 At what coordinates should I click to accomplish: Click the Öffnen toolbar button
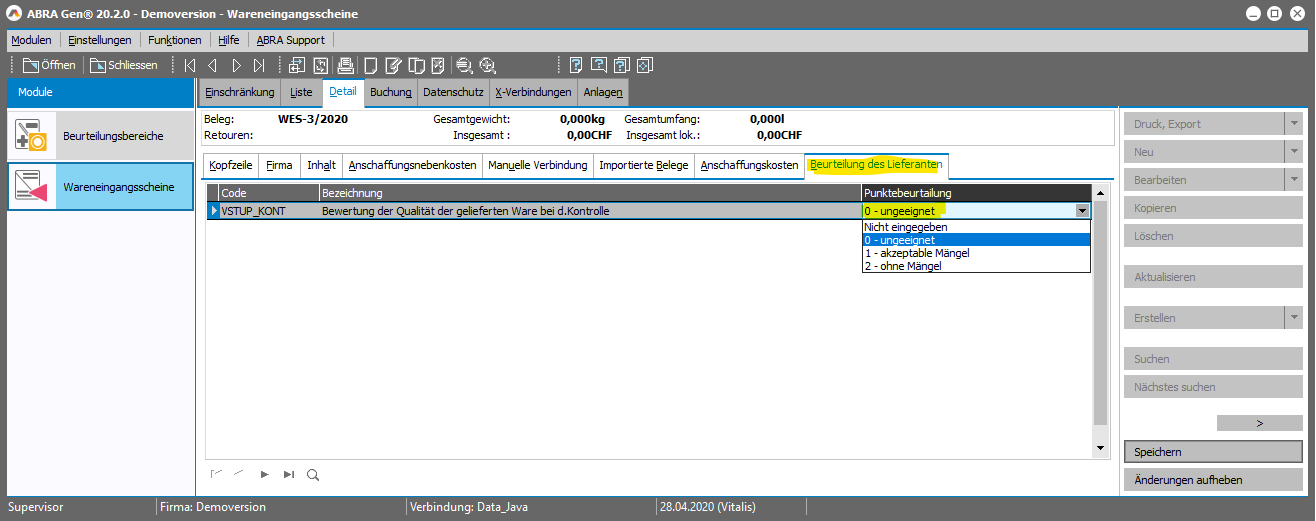[49, 65]
